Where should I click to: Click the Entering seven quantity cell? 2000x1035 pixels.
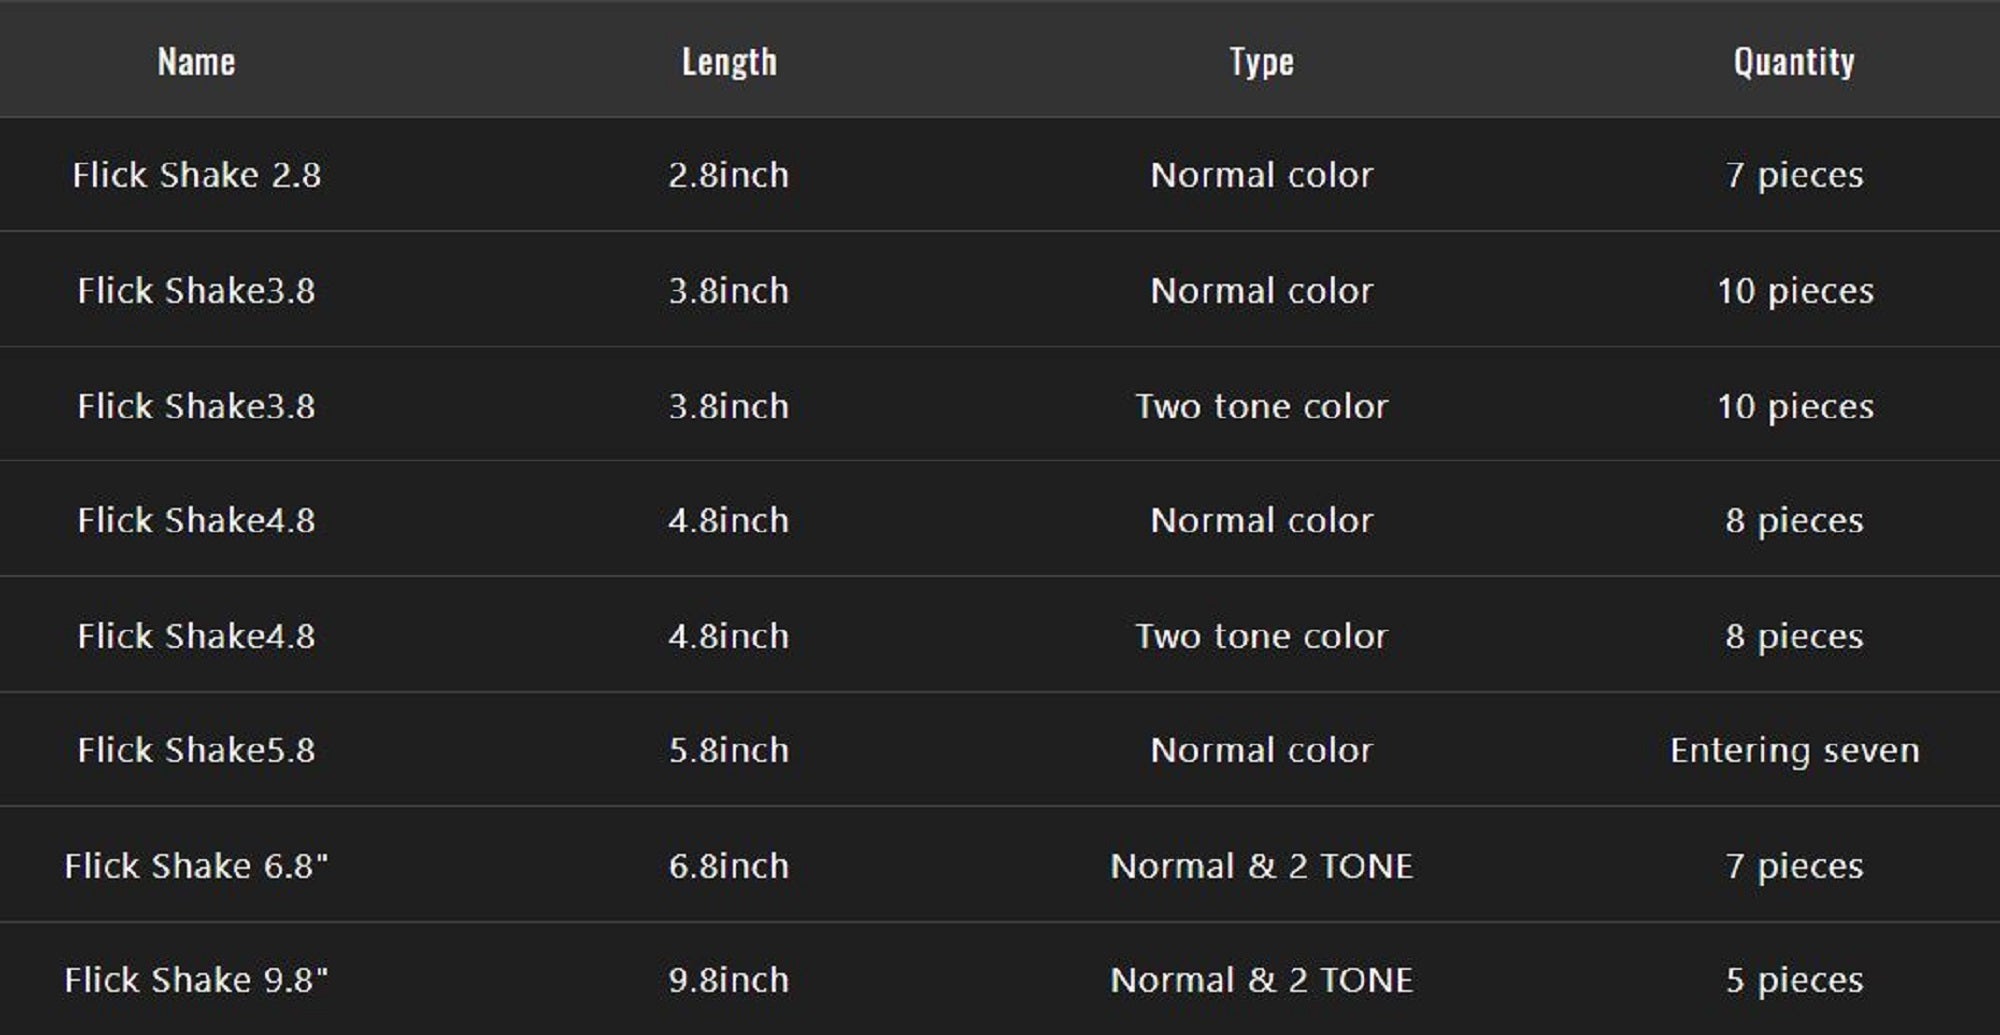tap(1794, 750)
